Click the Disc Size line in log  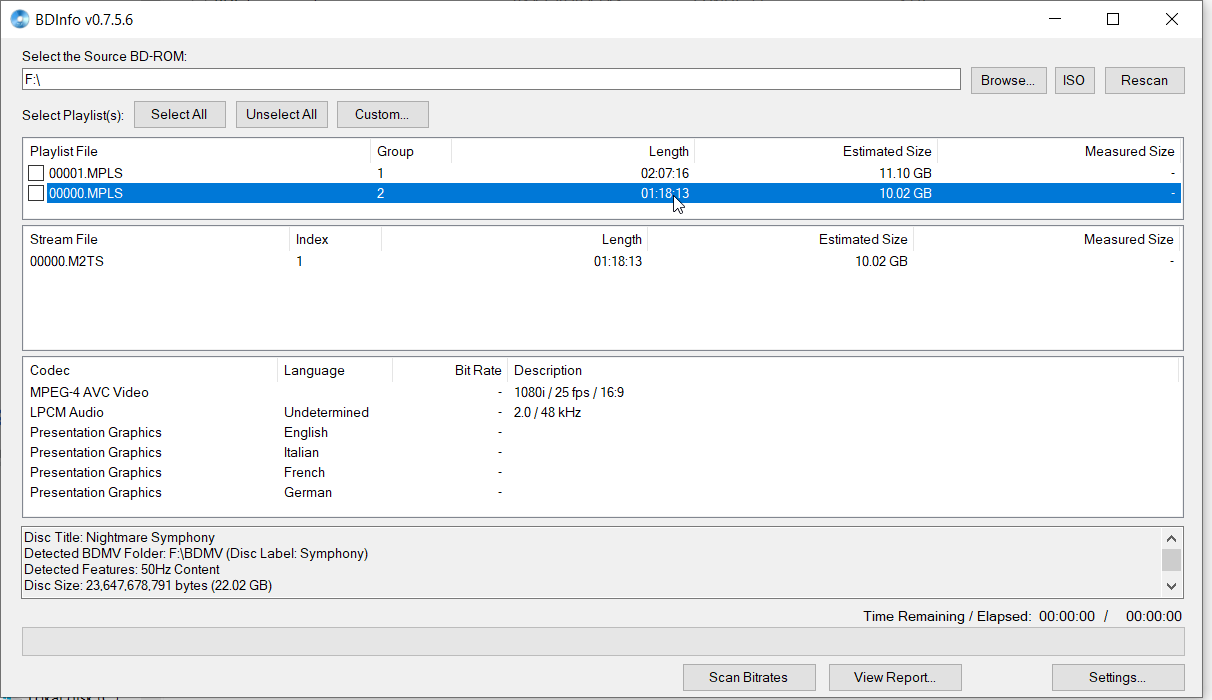(x=148, y=585)
